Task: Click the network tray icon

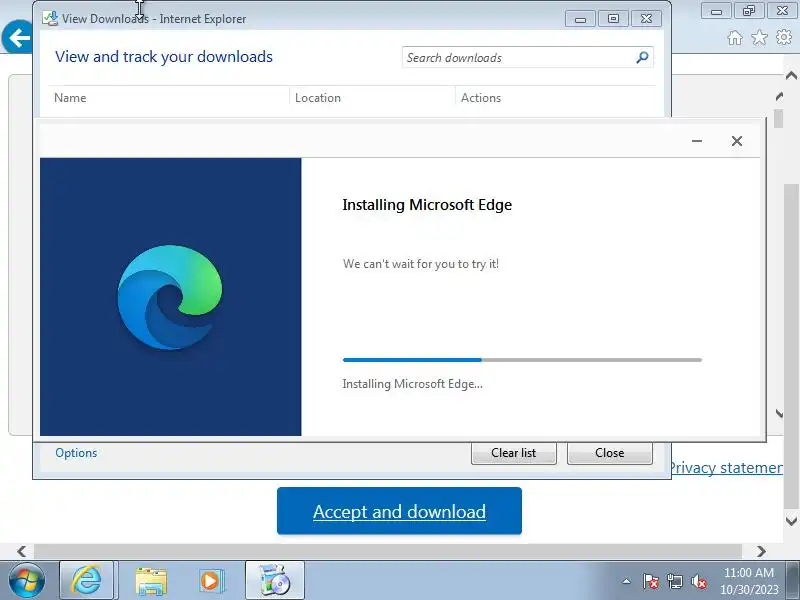Action: [x=675, y=581]
